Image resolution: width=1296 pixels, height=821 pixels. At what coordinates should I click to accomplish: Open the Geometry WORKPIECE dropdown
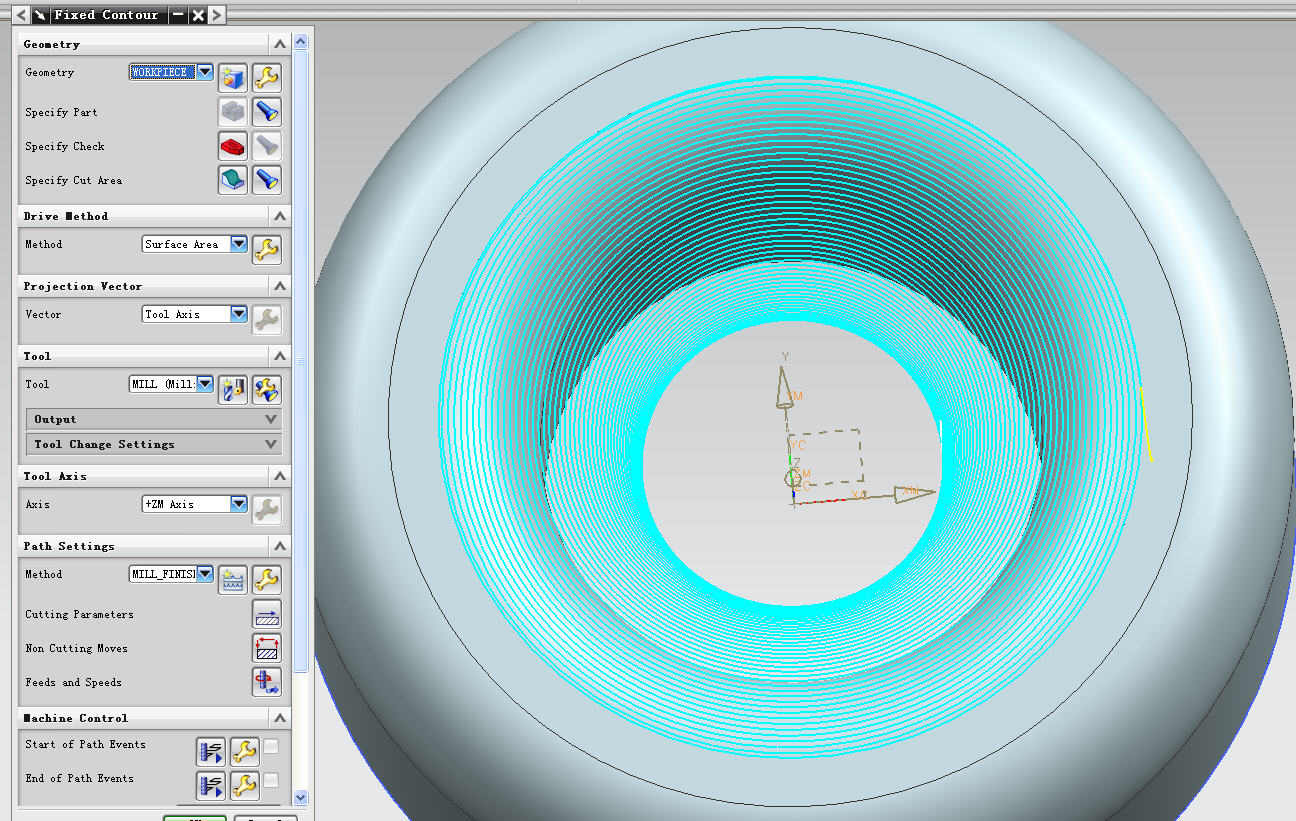[x=205, y=72]
